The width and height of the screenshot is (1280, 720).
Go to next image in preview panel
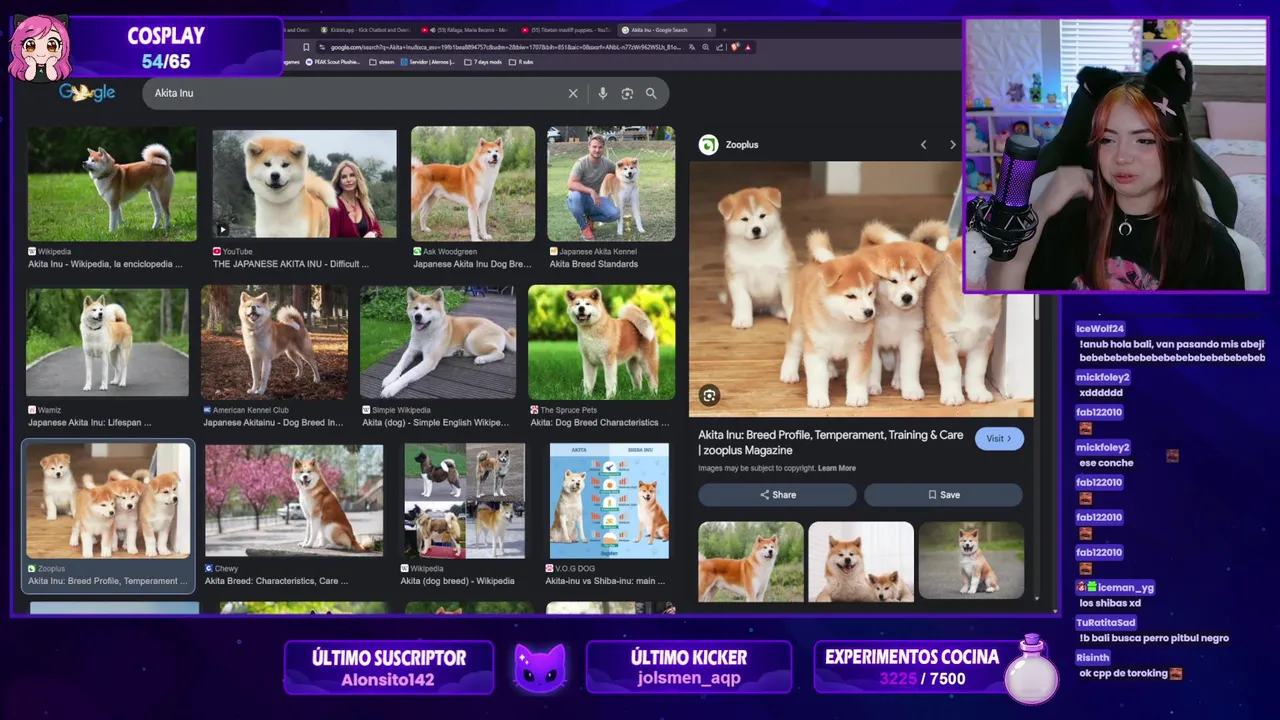tap(952, 145)
